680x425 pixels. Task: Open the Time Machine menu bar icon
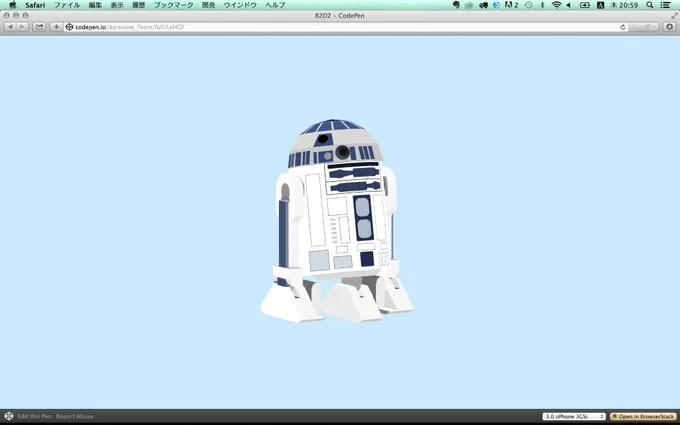(x=528, y=5)
